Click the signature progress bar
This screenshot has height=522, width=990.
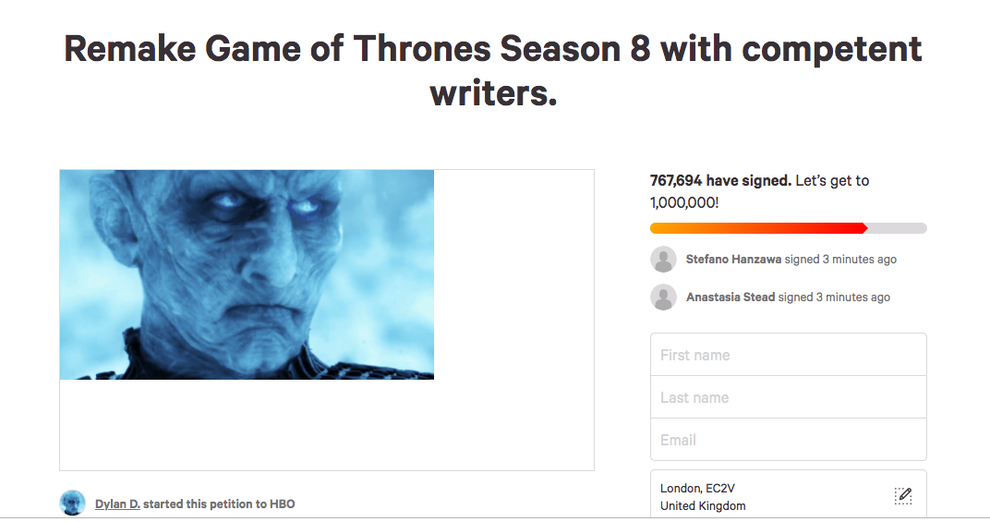(x=788, y=228)
